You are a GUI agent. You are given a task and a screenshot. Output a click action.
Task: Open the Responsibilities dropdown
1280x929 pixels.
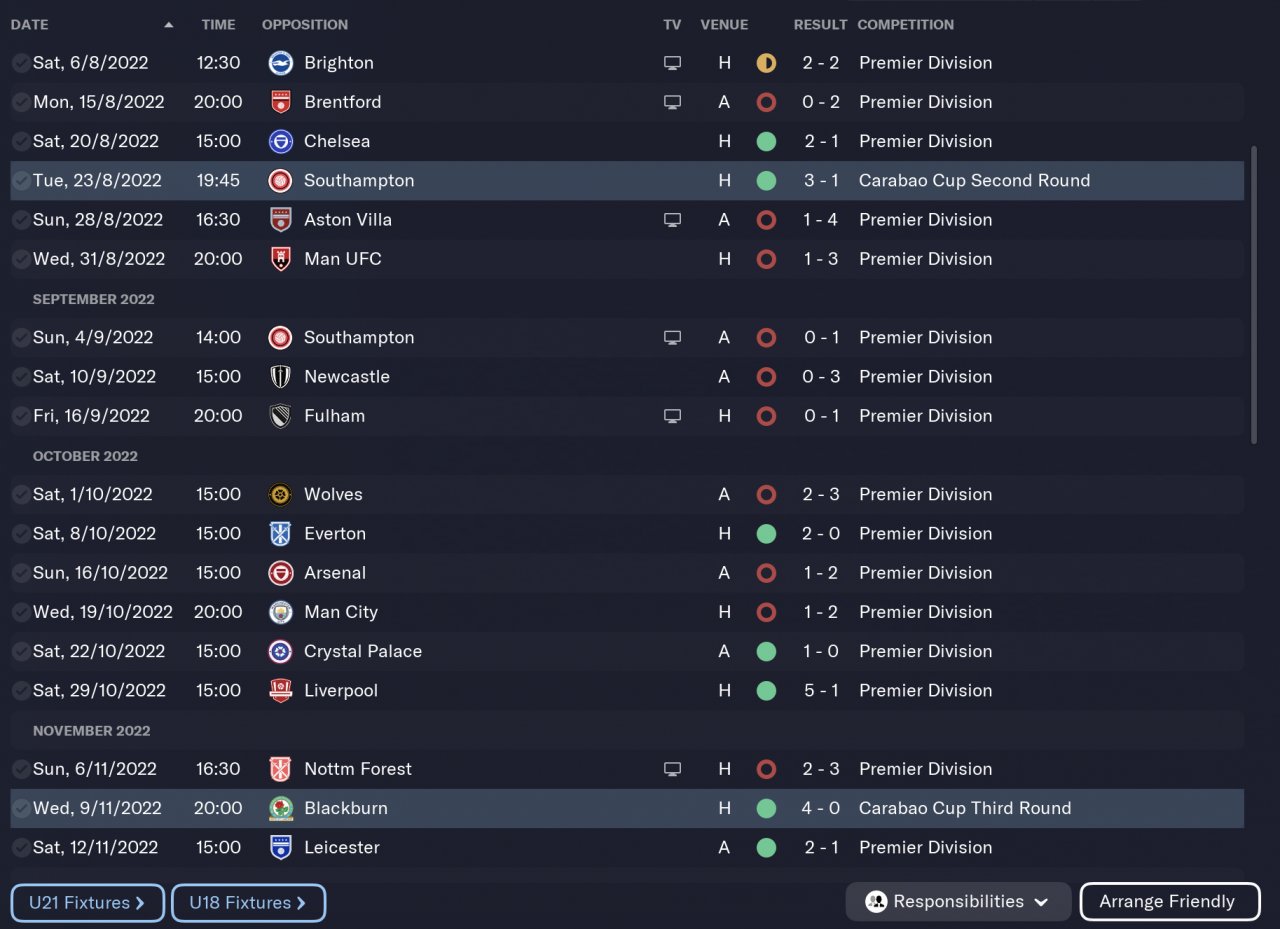958,901
